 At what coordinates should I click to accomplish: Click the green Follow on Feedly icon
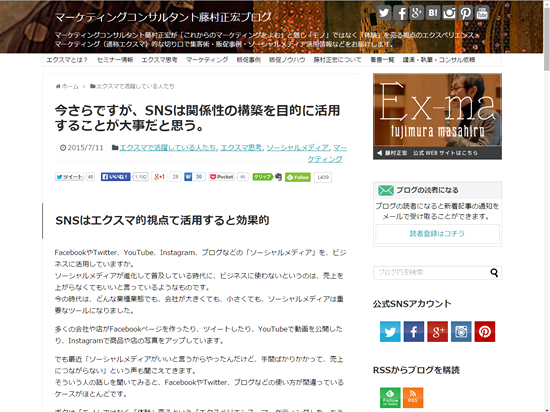coord(390,398)
